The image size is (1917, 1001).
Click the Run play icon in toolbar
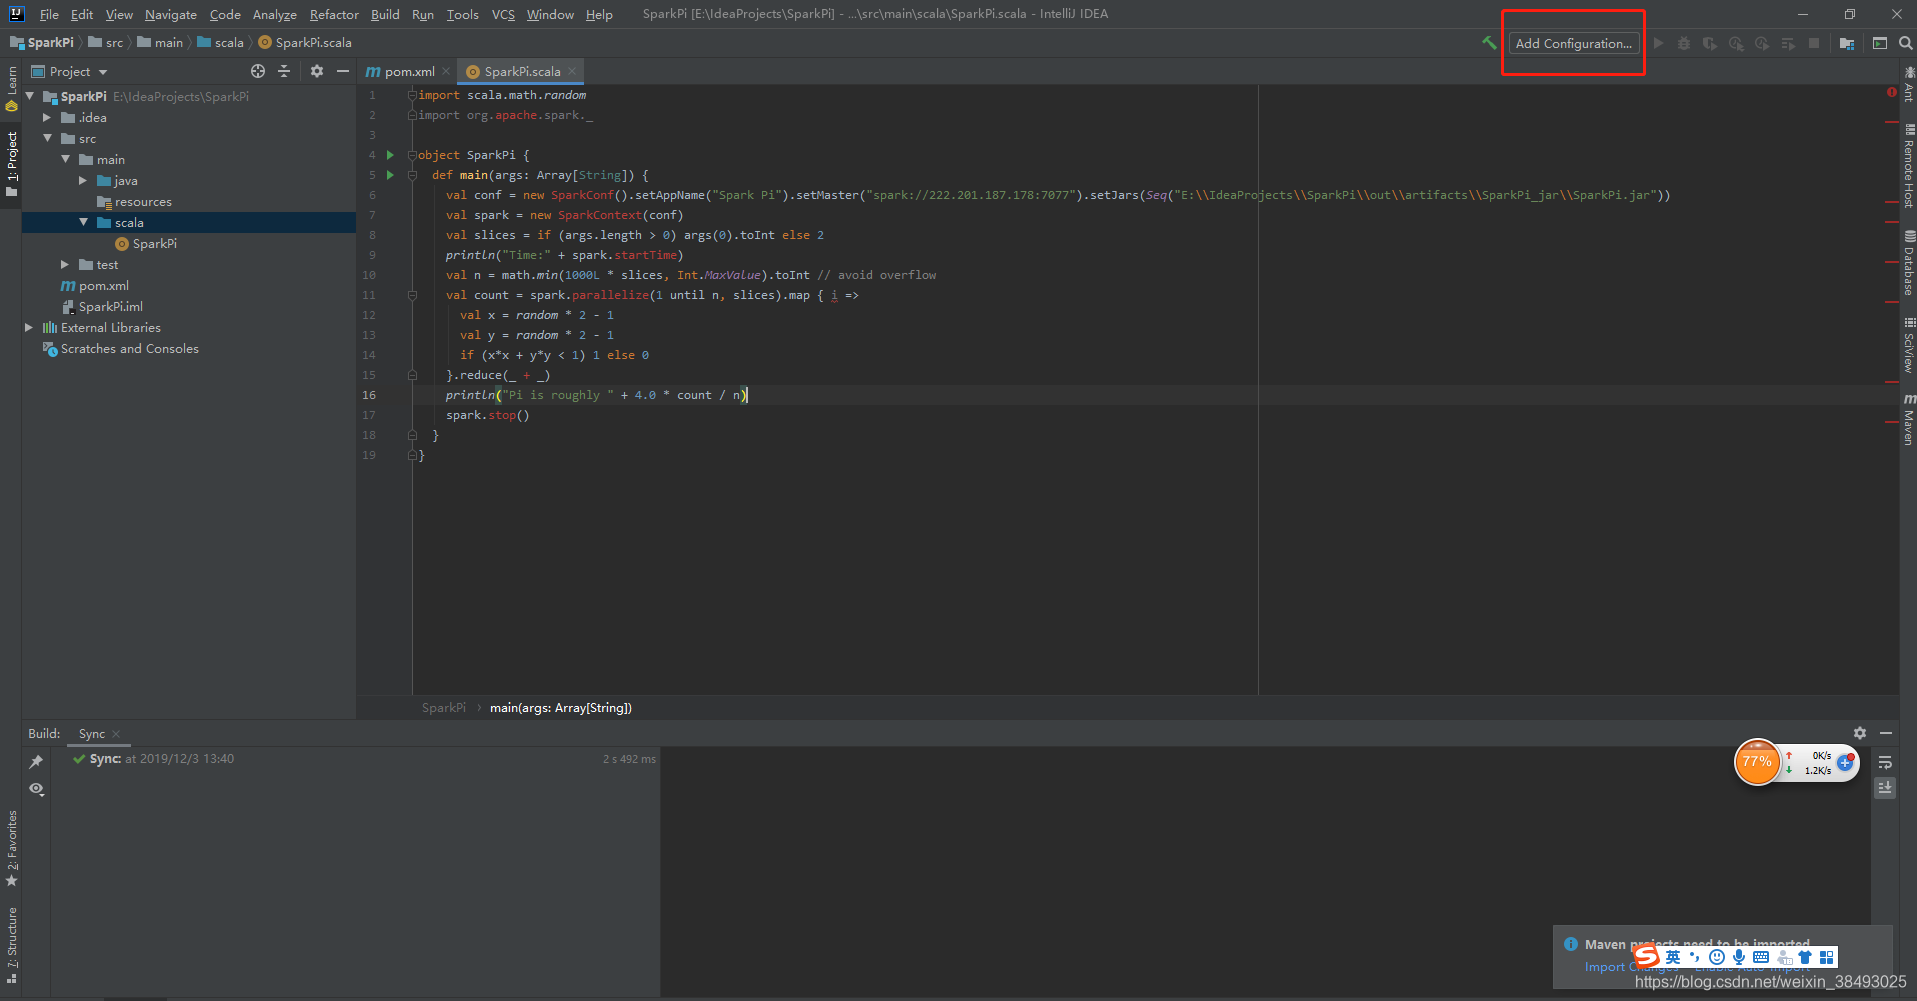click(1659, 43)
